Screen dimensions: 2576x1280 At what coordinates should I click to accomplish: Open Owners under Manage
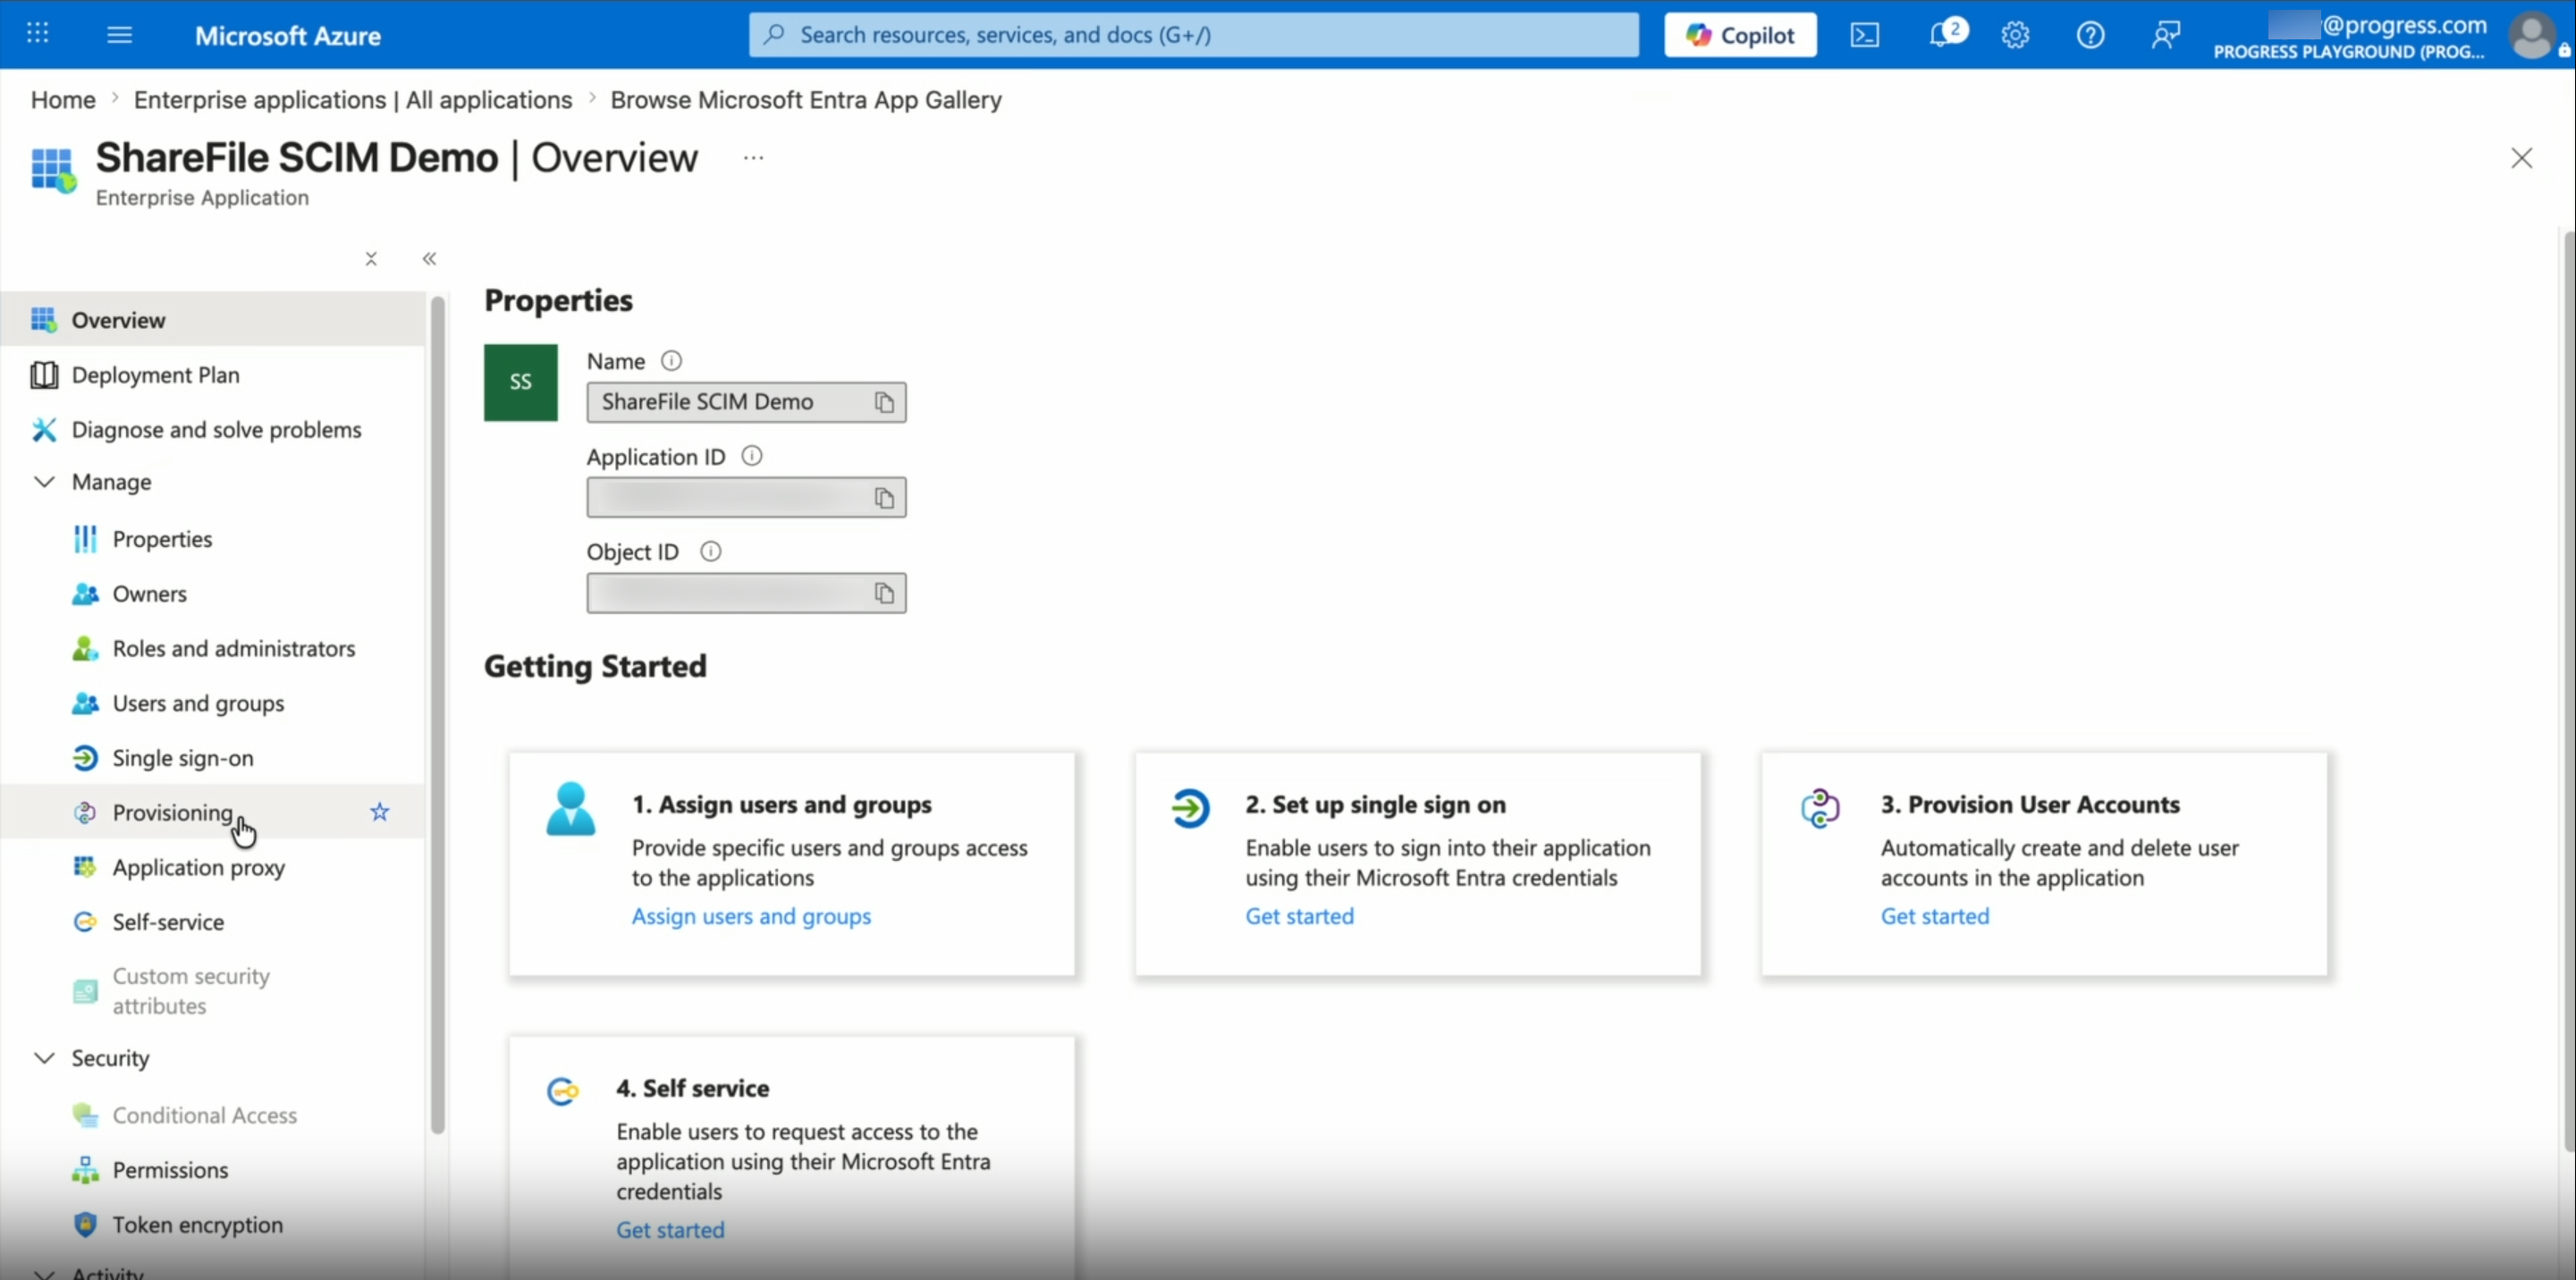click(212, 593)
